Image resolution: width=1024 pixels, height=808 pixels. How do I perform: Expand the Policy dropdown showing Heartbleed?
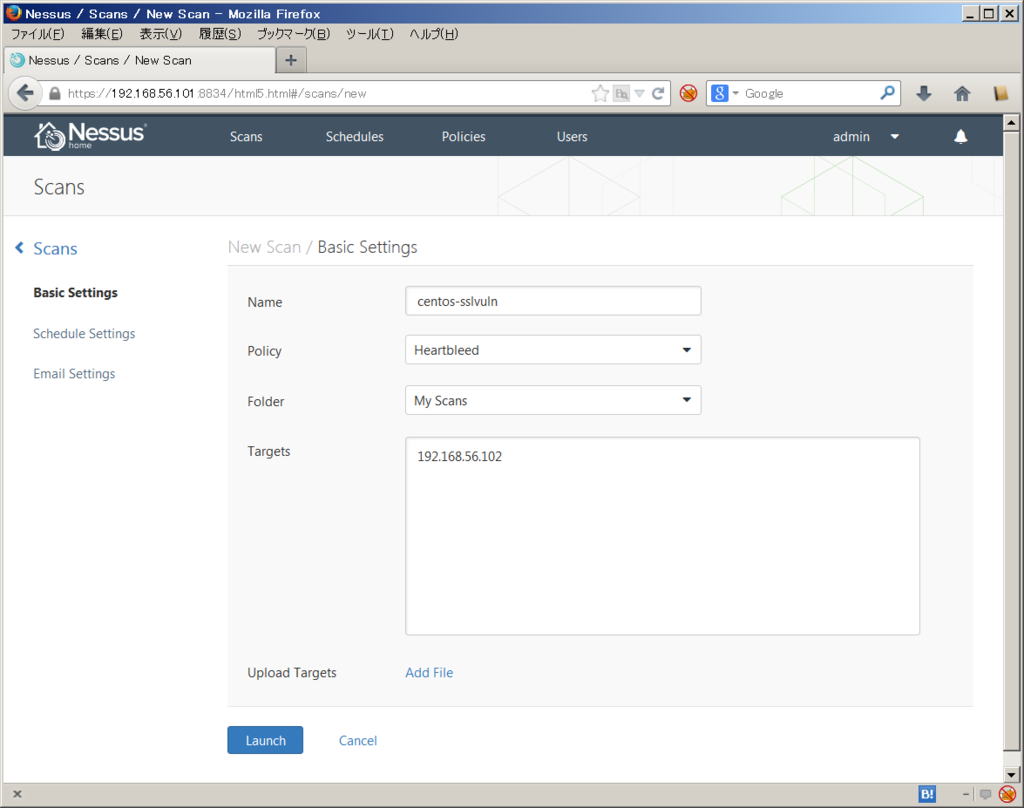553,350
